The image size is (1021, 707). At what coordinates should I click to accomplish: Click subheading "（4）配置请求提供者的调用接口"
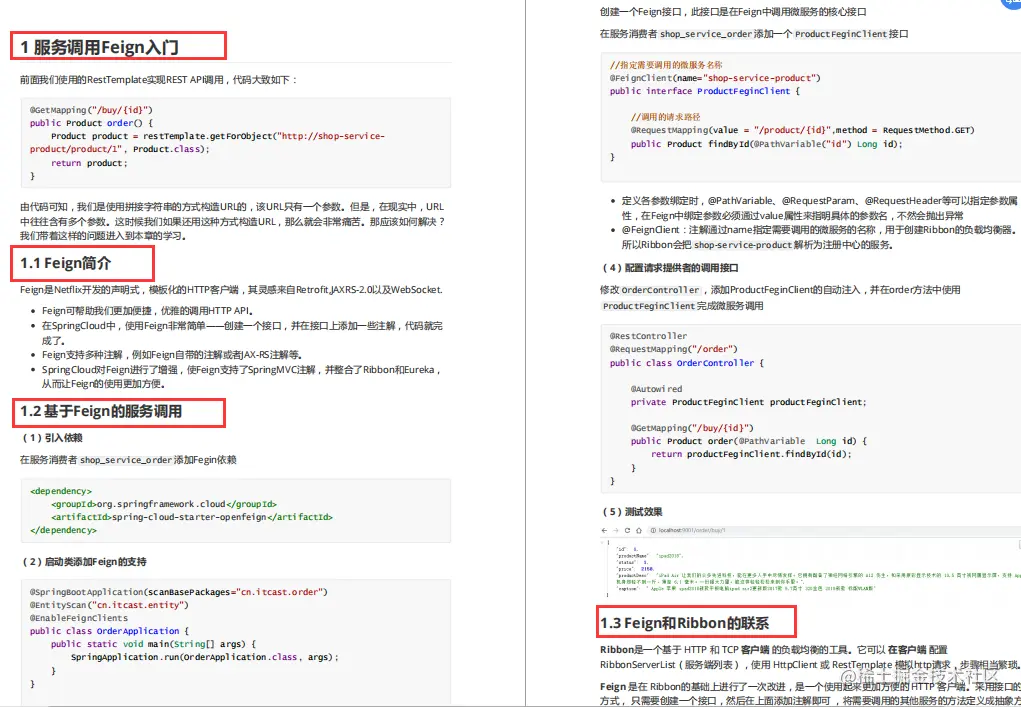pyautogui.click(x=669, y=268)
